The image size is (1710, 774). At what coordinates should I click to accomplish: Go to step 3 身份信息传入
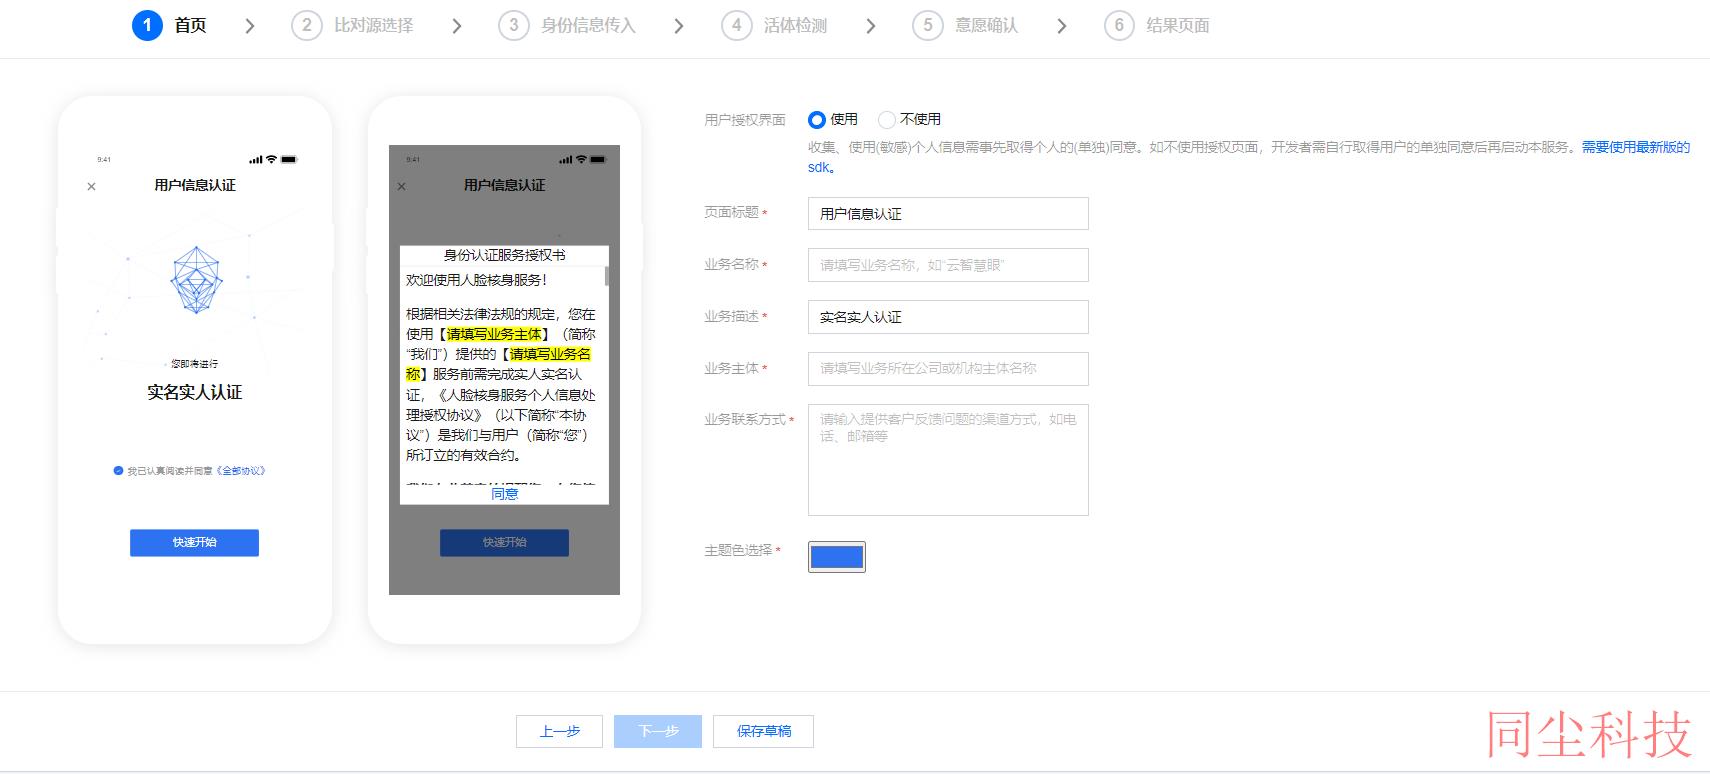pos(567,25)
